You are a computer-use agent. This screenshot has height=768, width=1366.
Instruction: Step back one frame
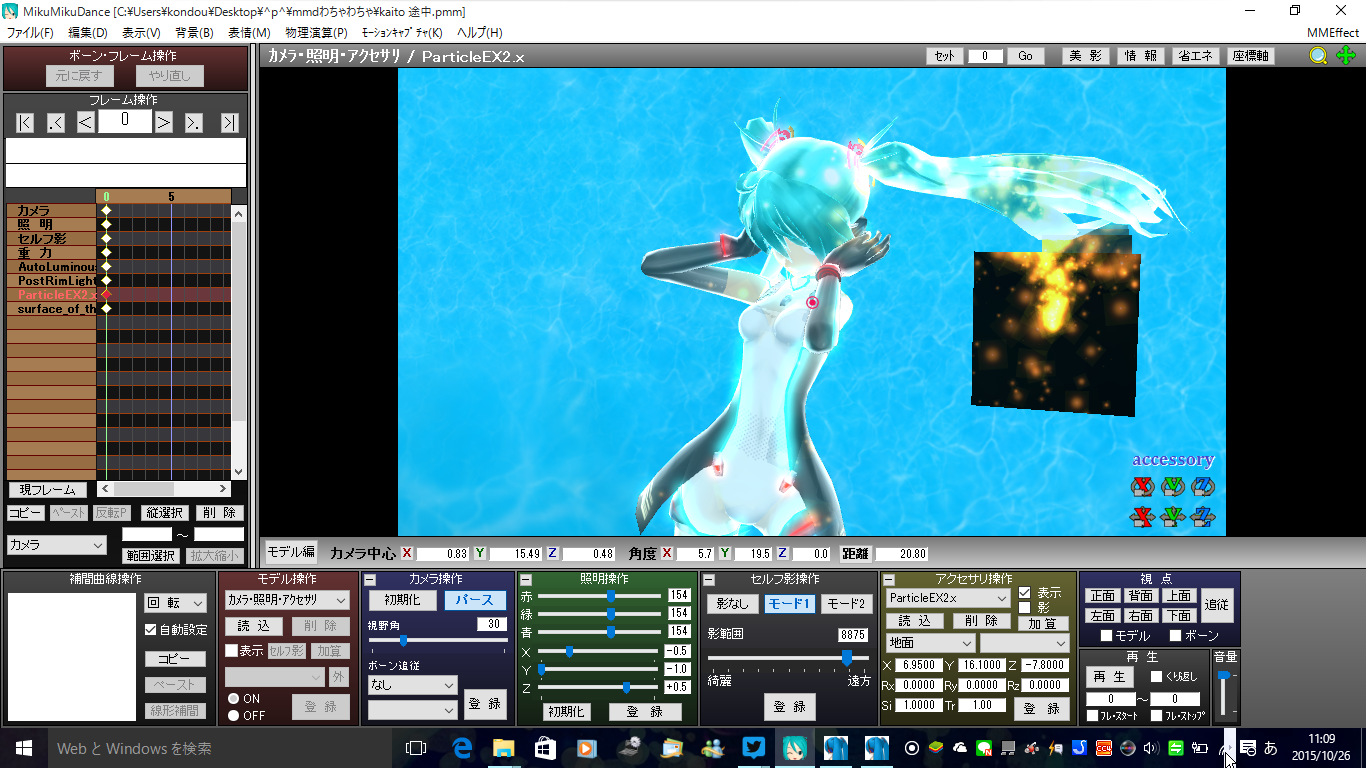point(85,123)
